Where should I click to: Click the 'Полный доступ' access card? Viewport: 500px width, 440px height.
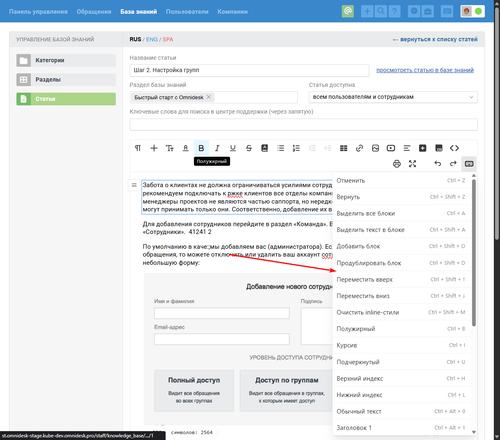194,390
